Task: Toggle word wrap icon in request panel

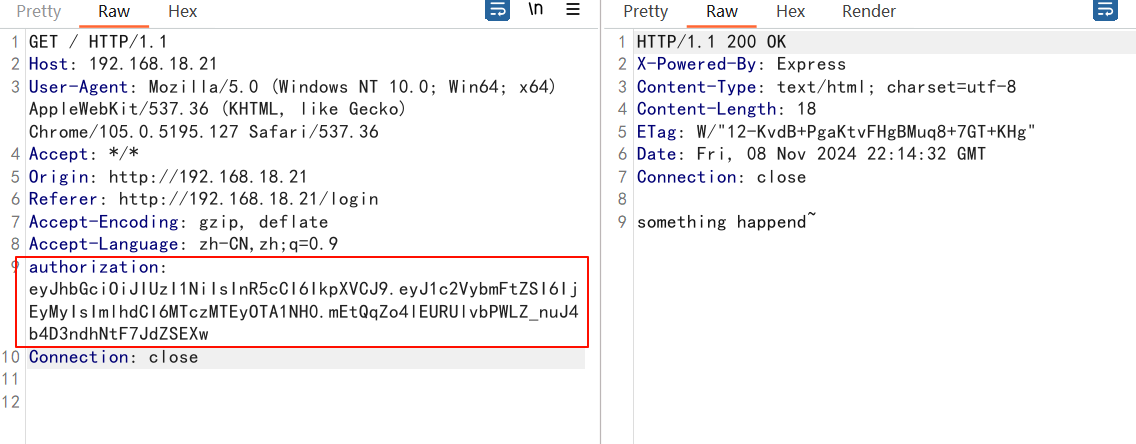Action: point(498,11)
